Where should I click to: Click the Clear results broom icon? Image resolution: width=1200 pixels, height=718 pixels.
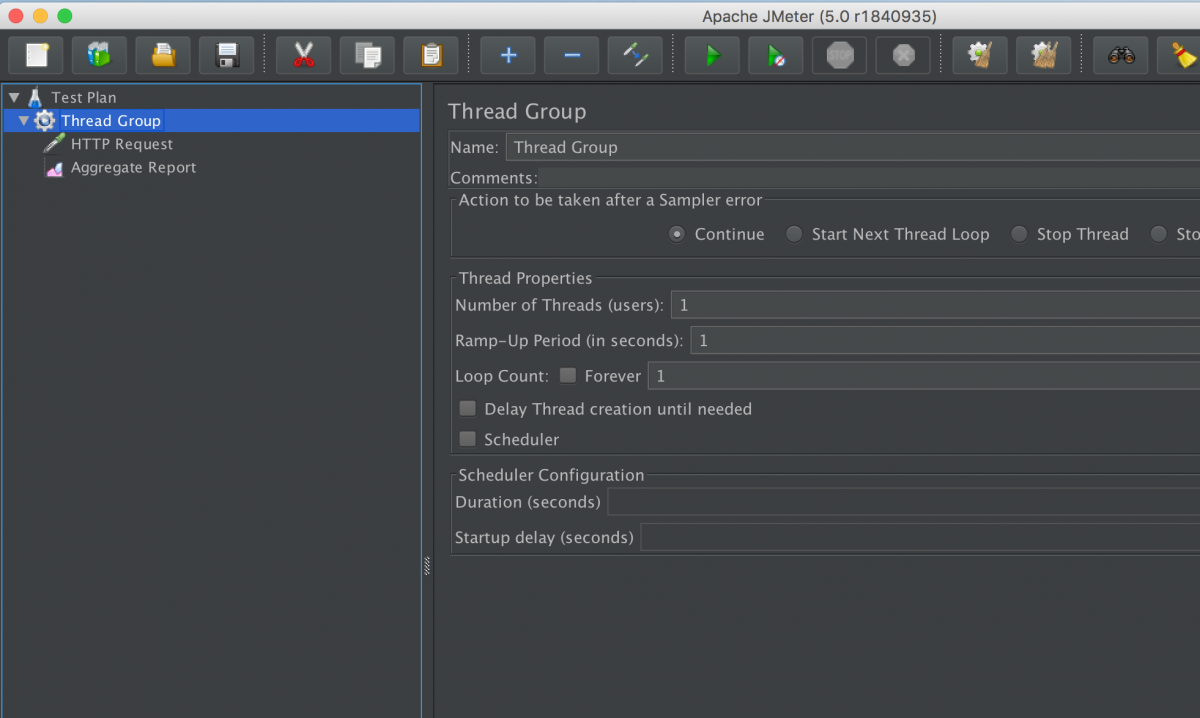point(980,55)
